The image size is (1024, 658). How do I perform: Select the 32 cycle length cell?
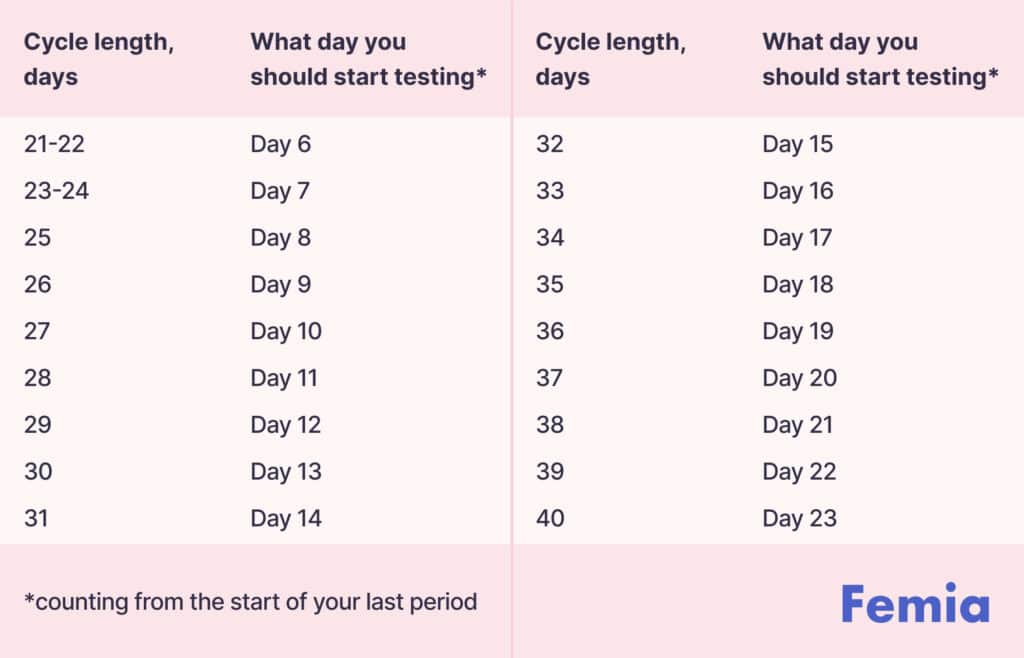tap(550, 144)
